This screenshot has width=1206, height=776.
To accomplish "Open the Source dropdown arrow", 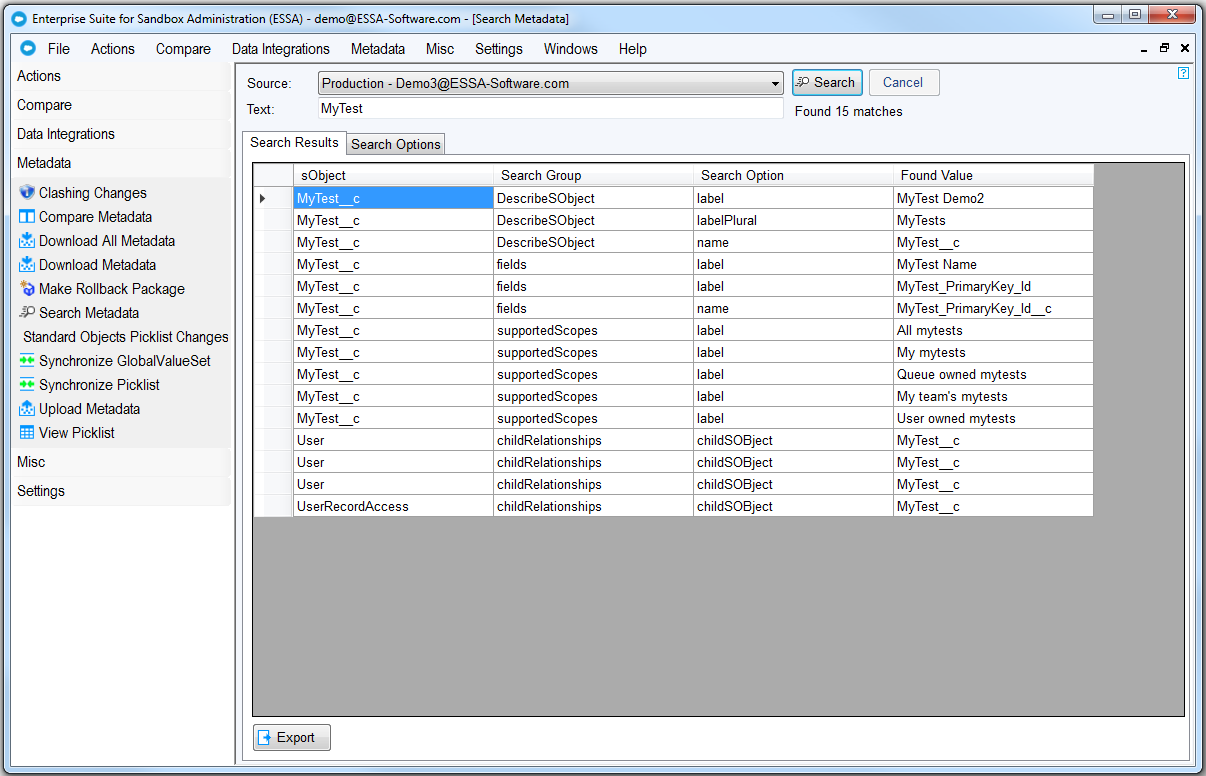I will [775, 83].
